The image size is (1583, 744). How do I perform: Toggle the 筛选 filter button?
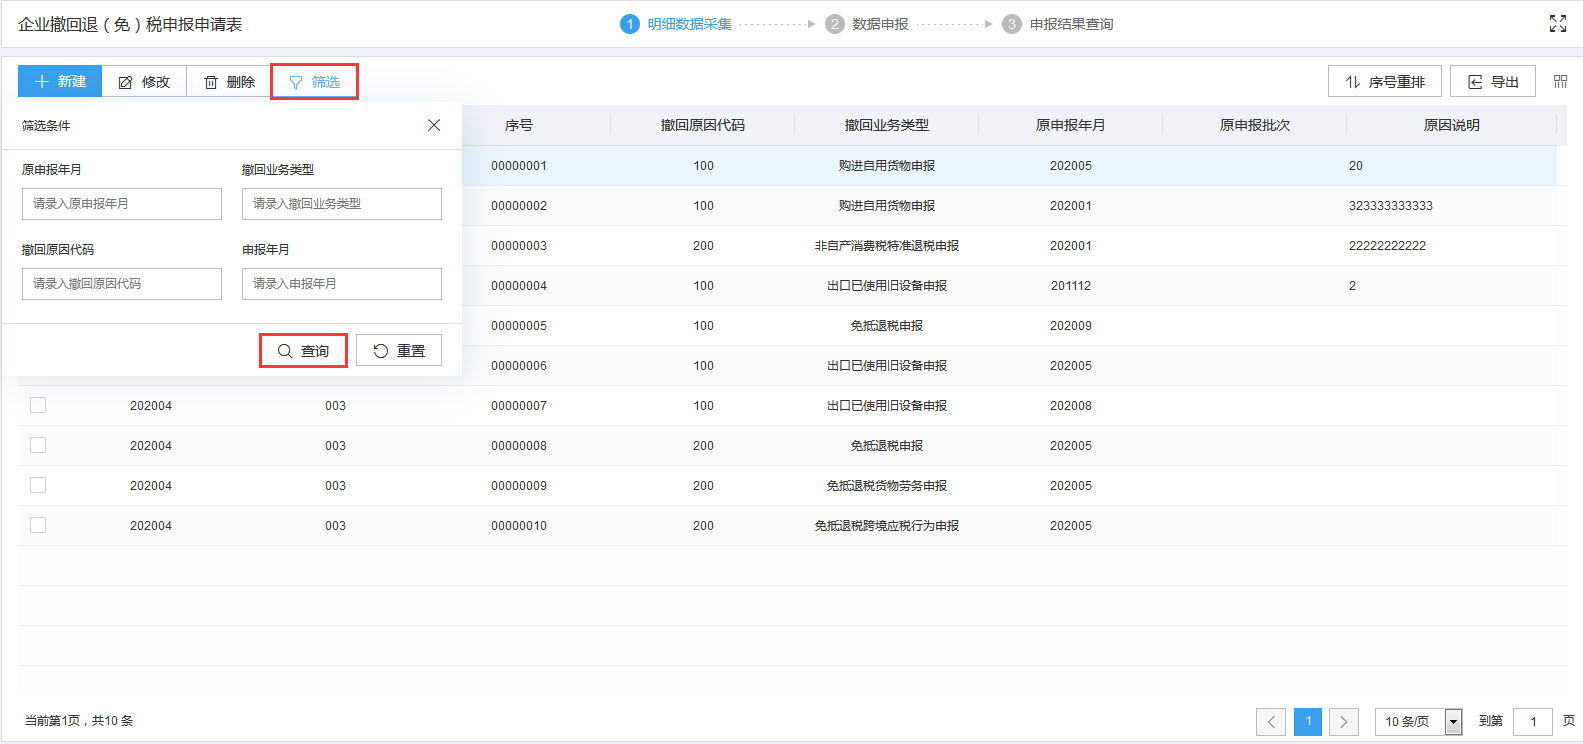point(314,82)
